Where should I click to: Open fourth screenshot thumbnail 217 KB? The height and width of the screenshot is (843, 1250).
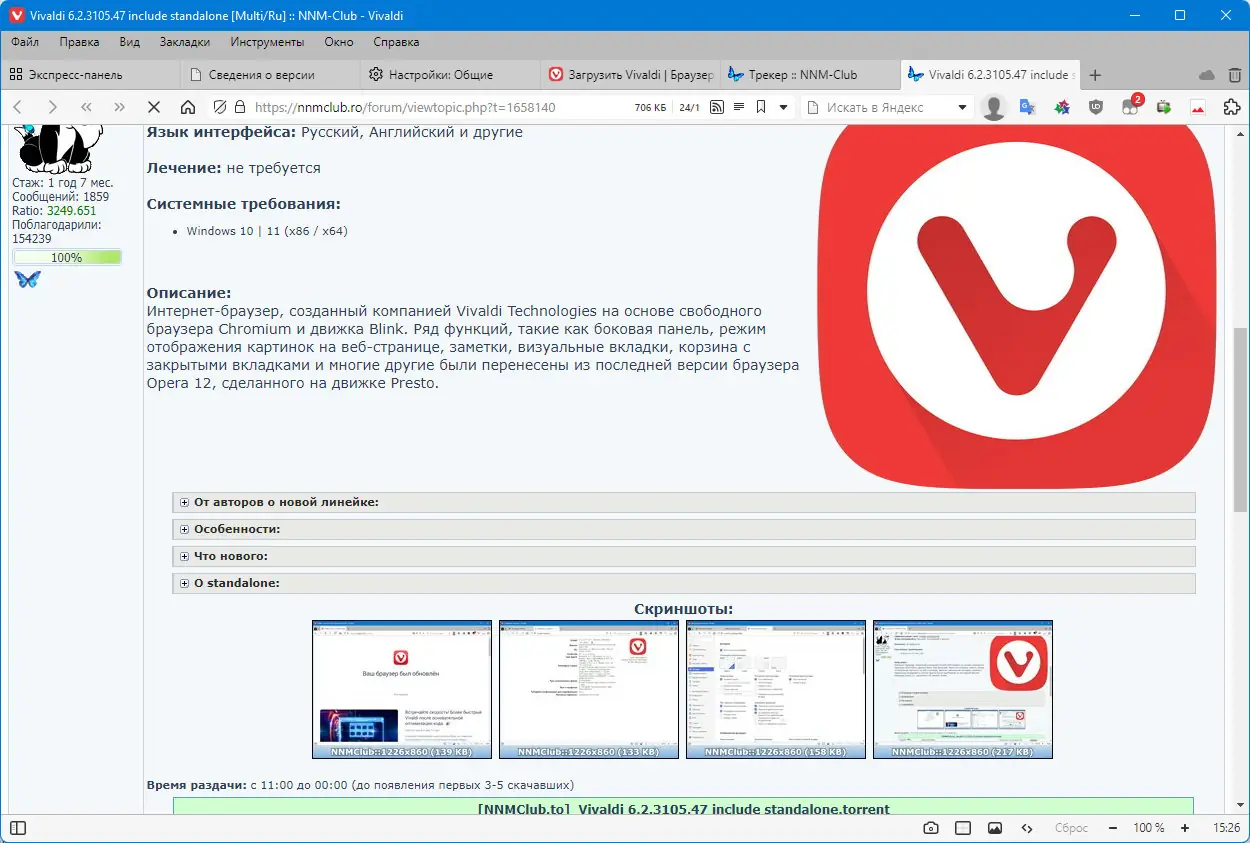click(963, 689)
